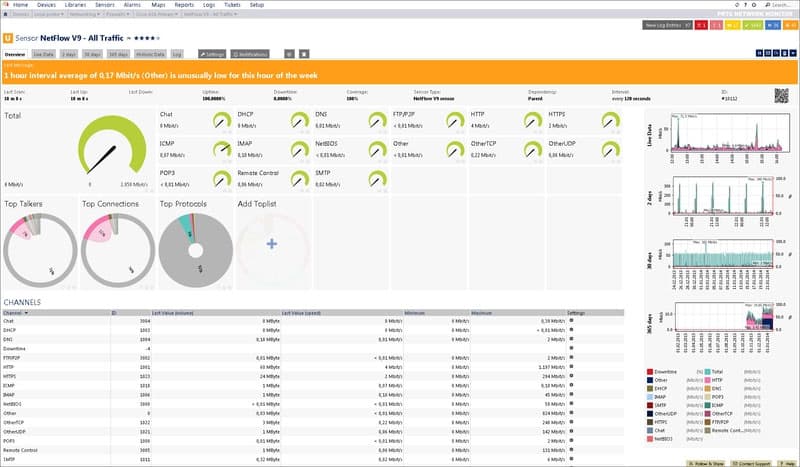Viewport: 800px width, 467px height.
Task: Open the Maps menu
Action: point(158,5)
